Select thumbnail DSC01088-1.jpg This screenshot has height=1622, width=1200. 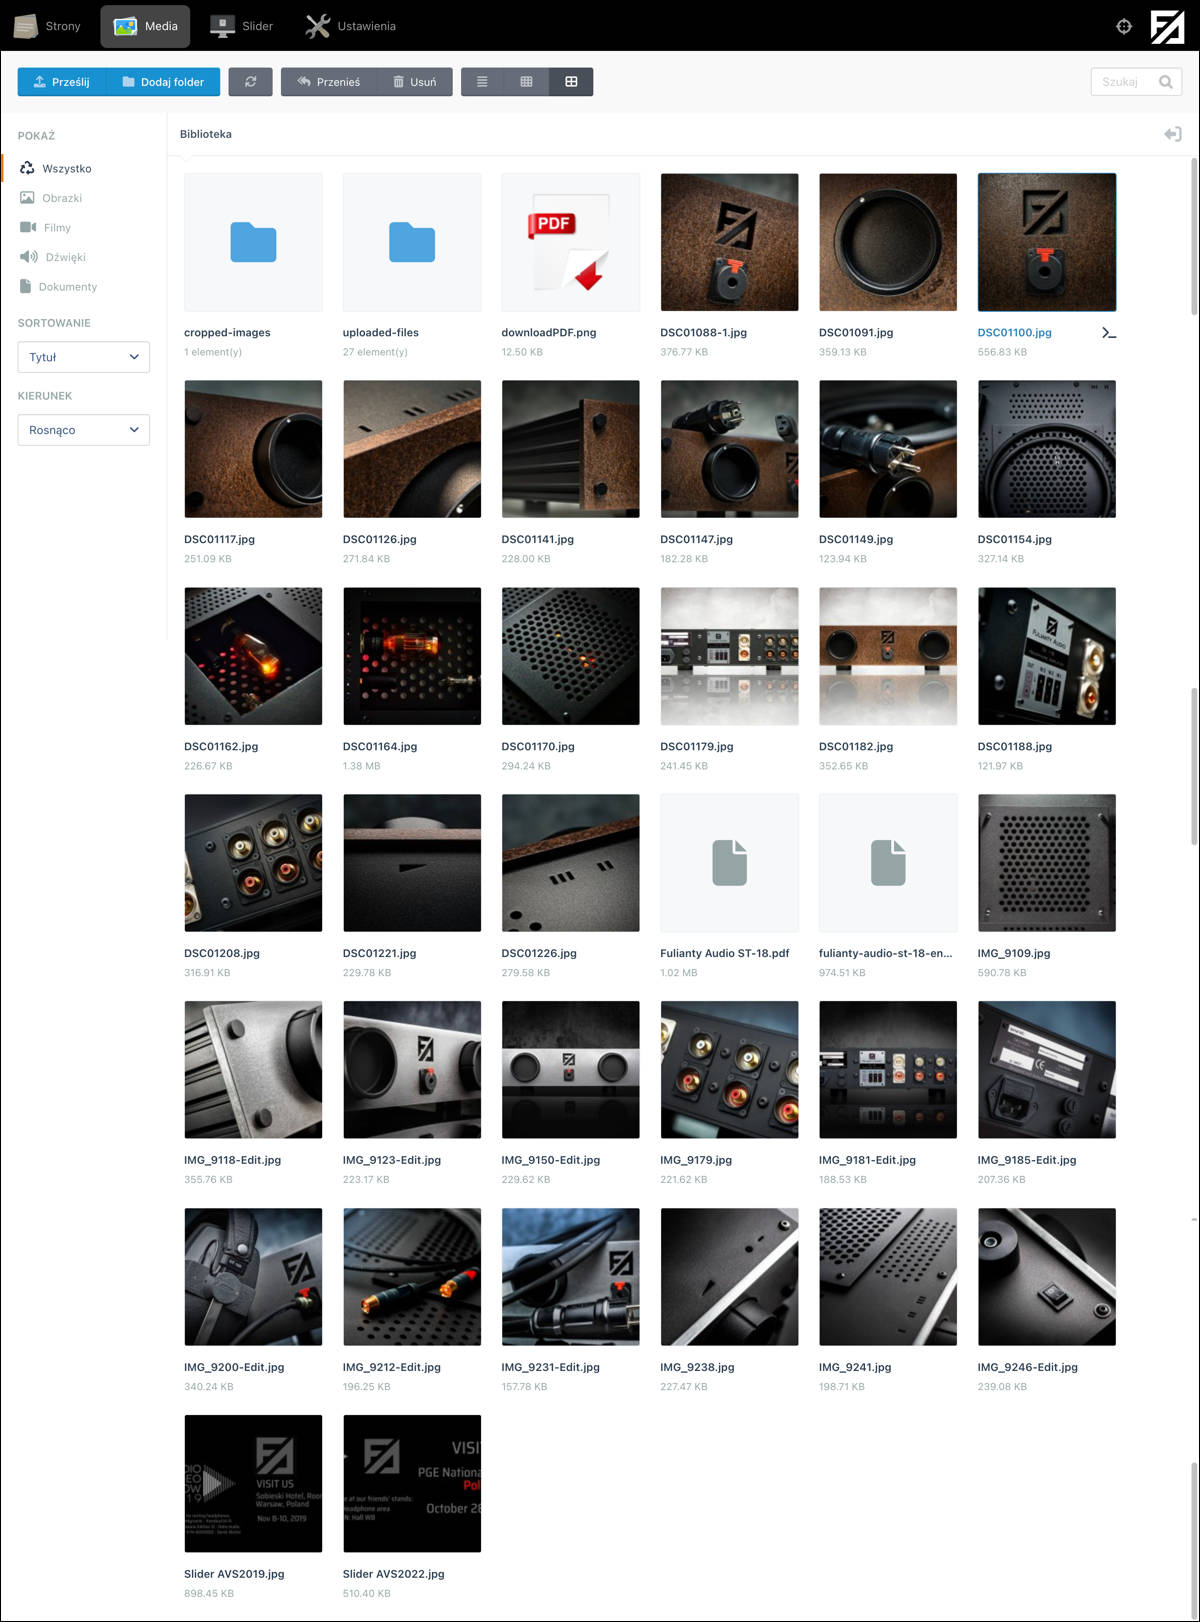click(x=729, y=242)
